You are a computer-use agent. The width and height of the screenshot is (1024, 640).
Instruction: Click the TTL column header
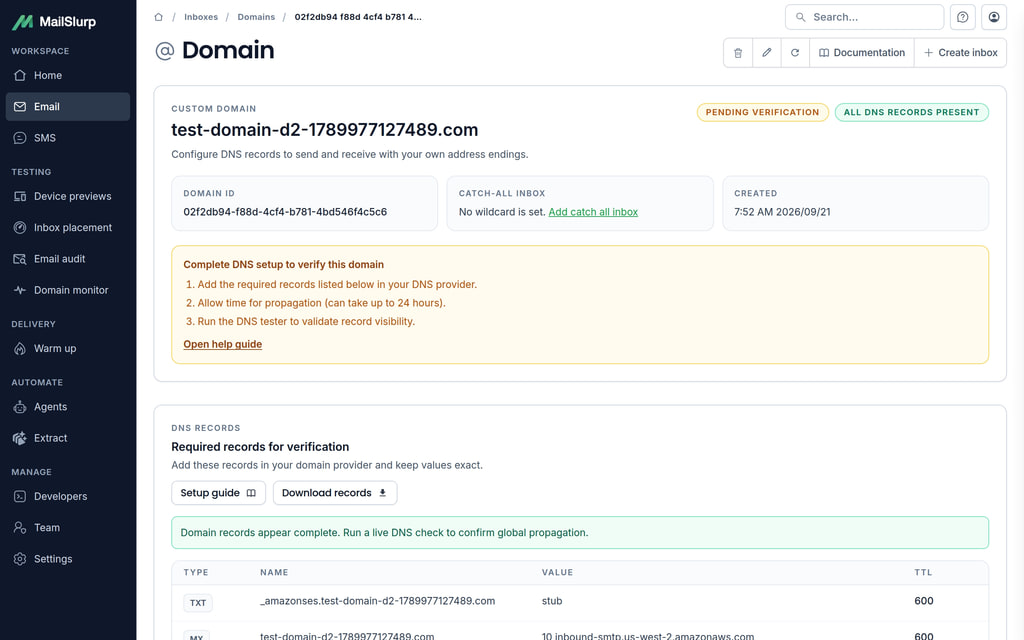(923, 572)
